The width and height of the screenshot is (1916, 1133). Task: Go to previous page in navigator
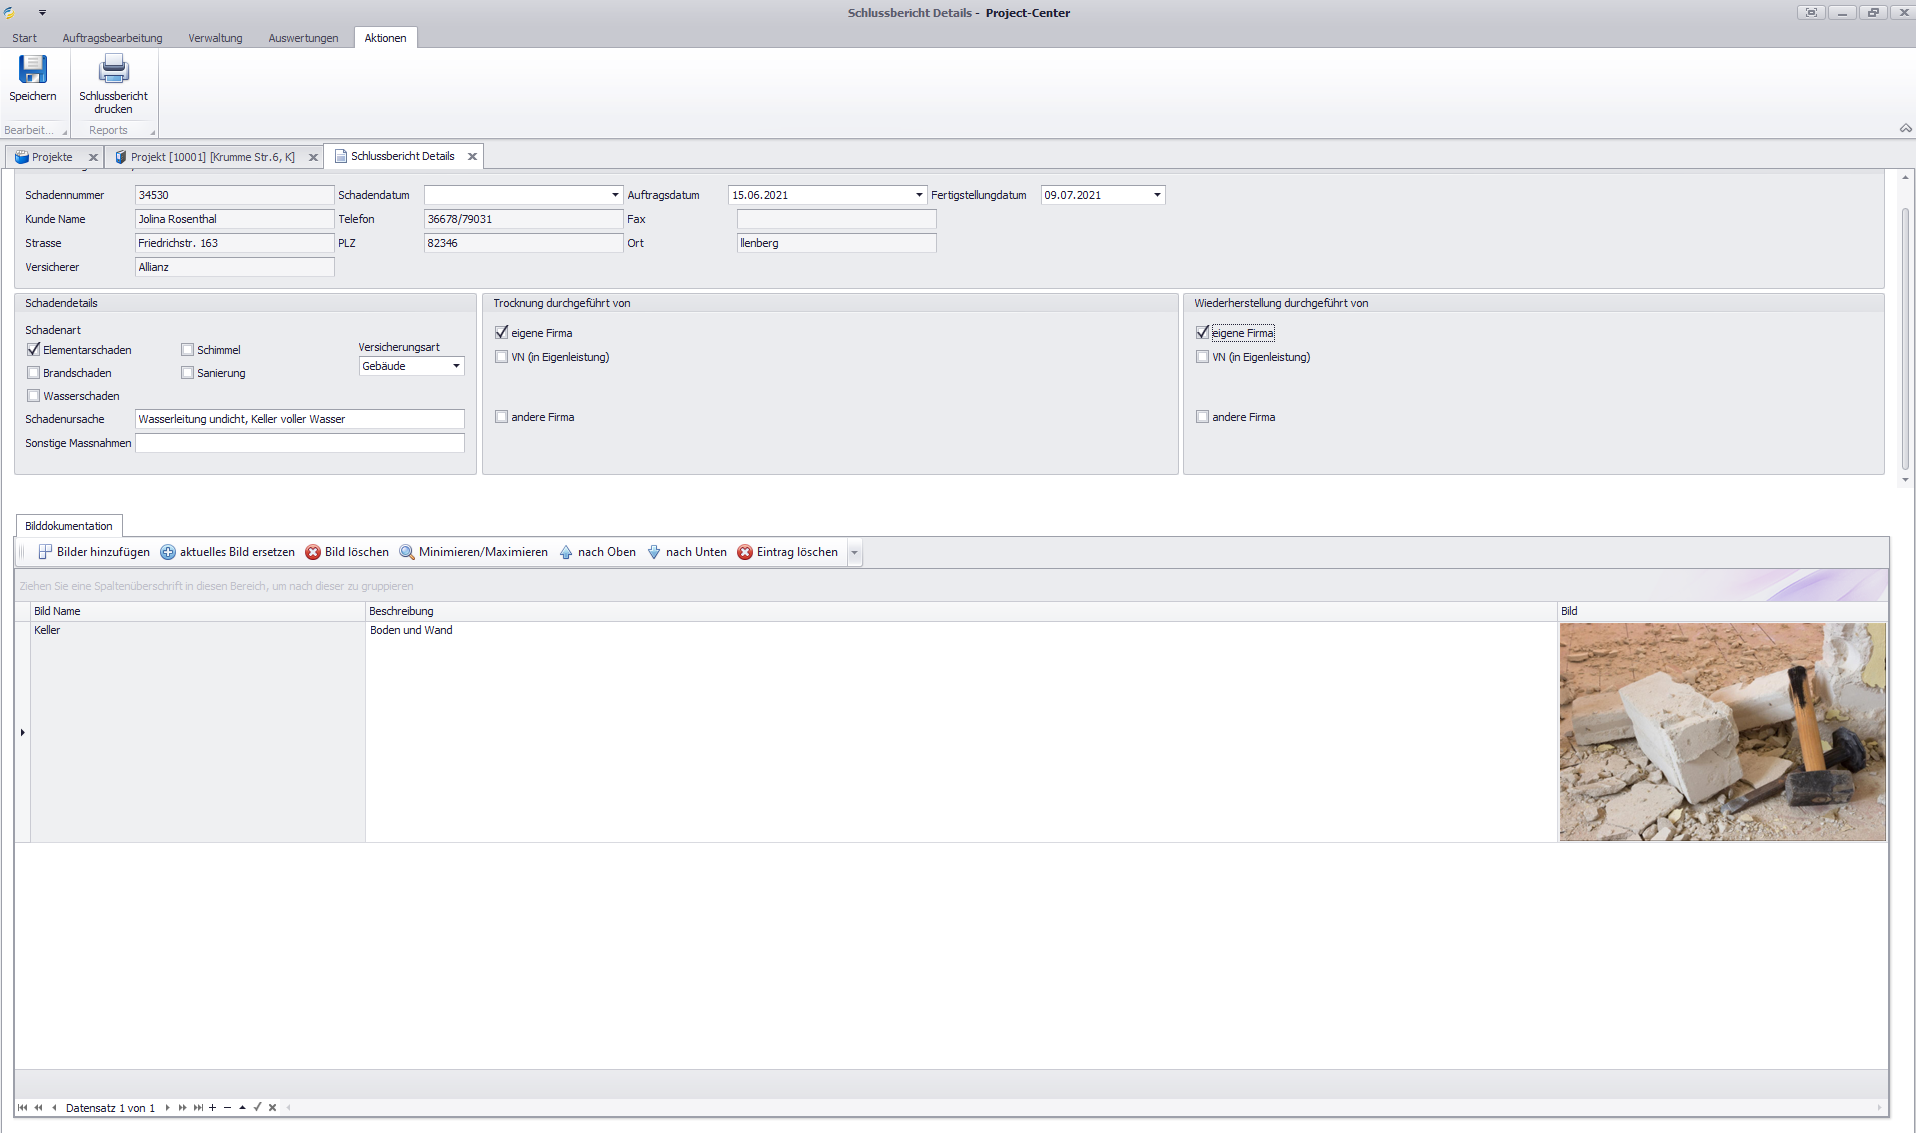coord(38,1107)
